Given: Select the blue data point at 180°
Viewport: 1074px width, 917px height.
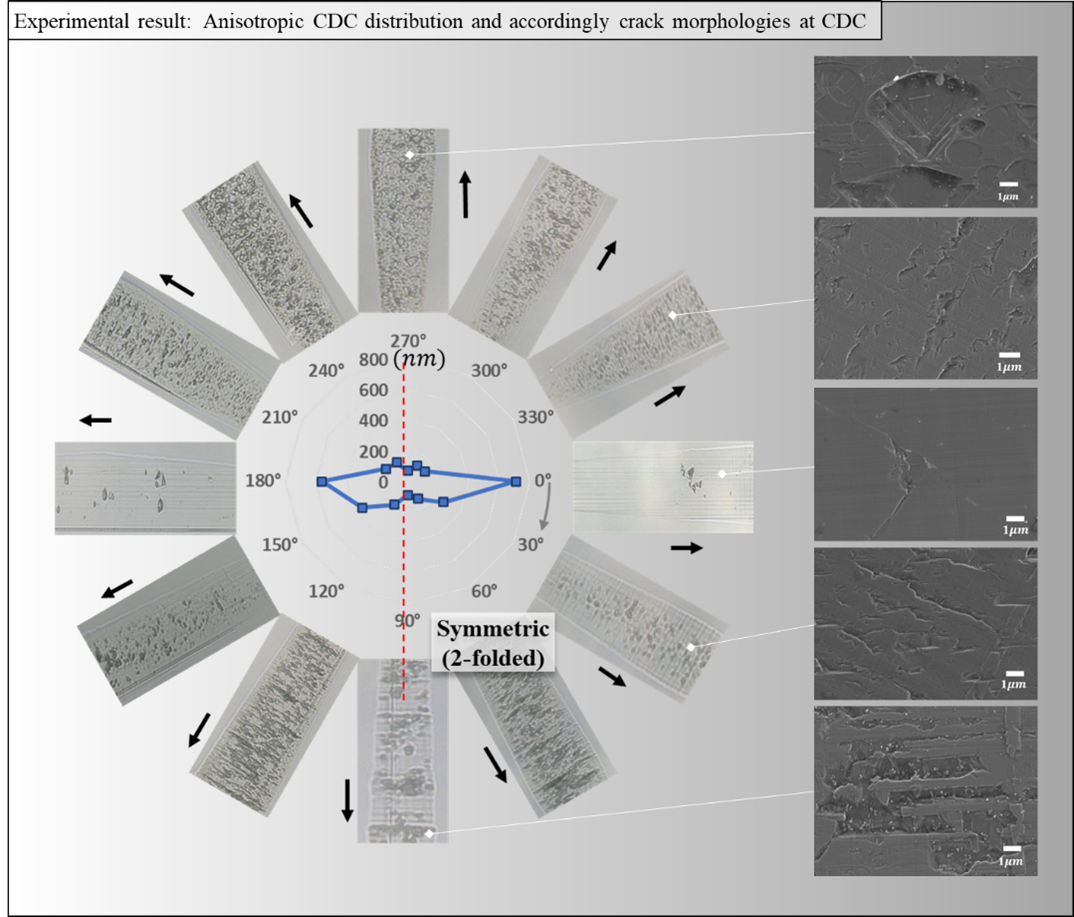Looking at the screenshot, I should click(321, 482).
